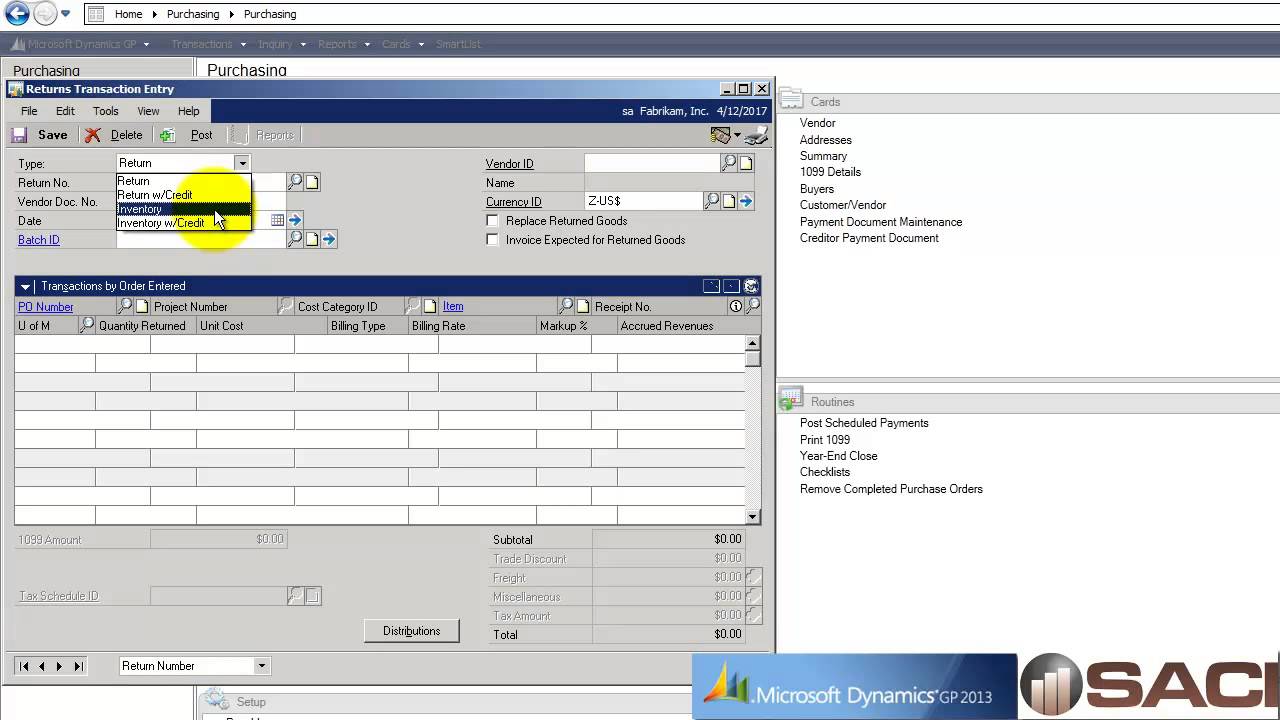Click the rightmost scrolling window icon in Transactions header

tap(751, 286)
